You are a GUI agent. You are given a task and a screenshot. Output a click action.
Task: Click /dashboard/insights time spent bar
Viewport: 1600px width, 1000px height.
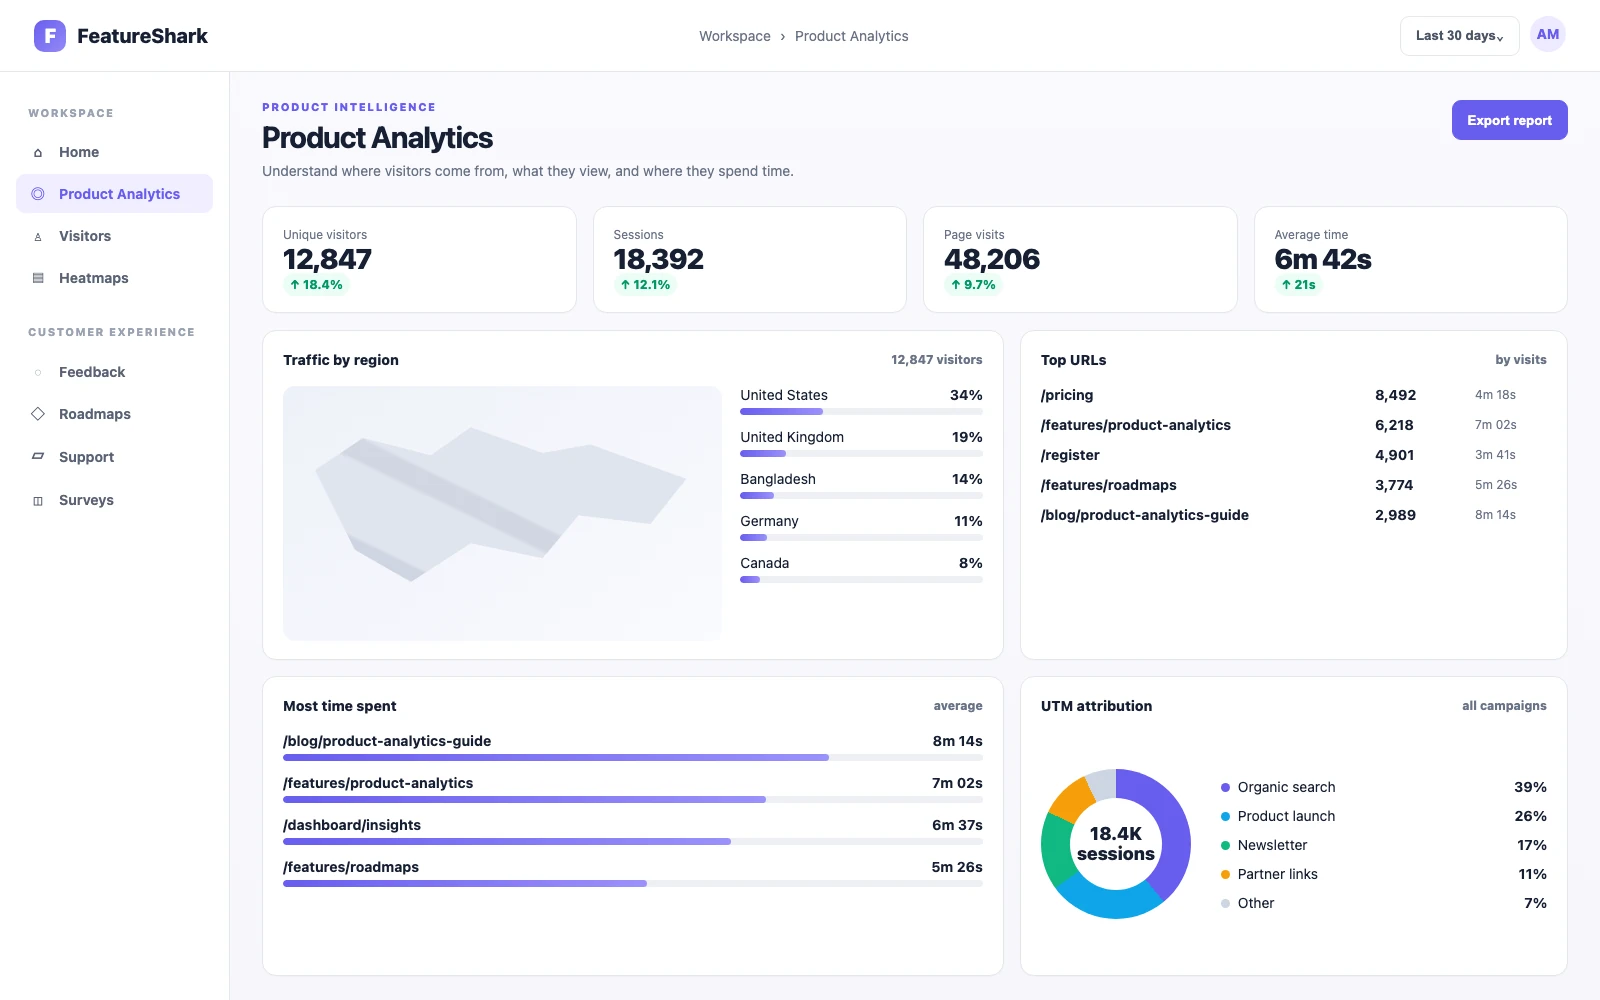coord(633,841)
